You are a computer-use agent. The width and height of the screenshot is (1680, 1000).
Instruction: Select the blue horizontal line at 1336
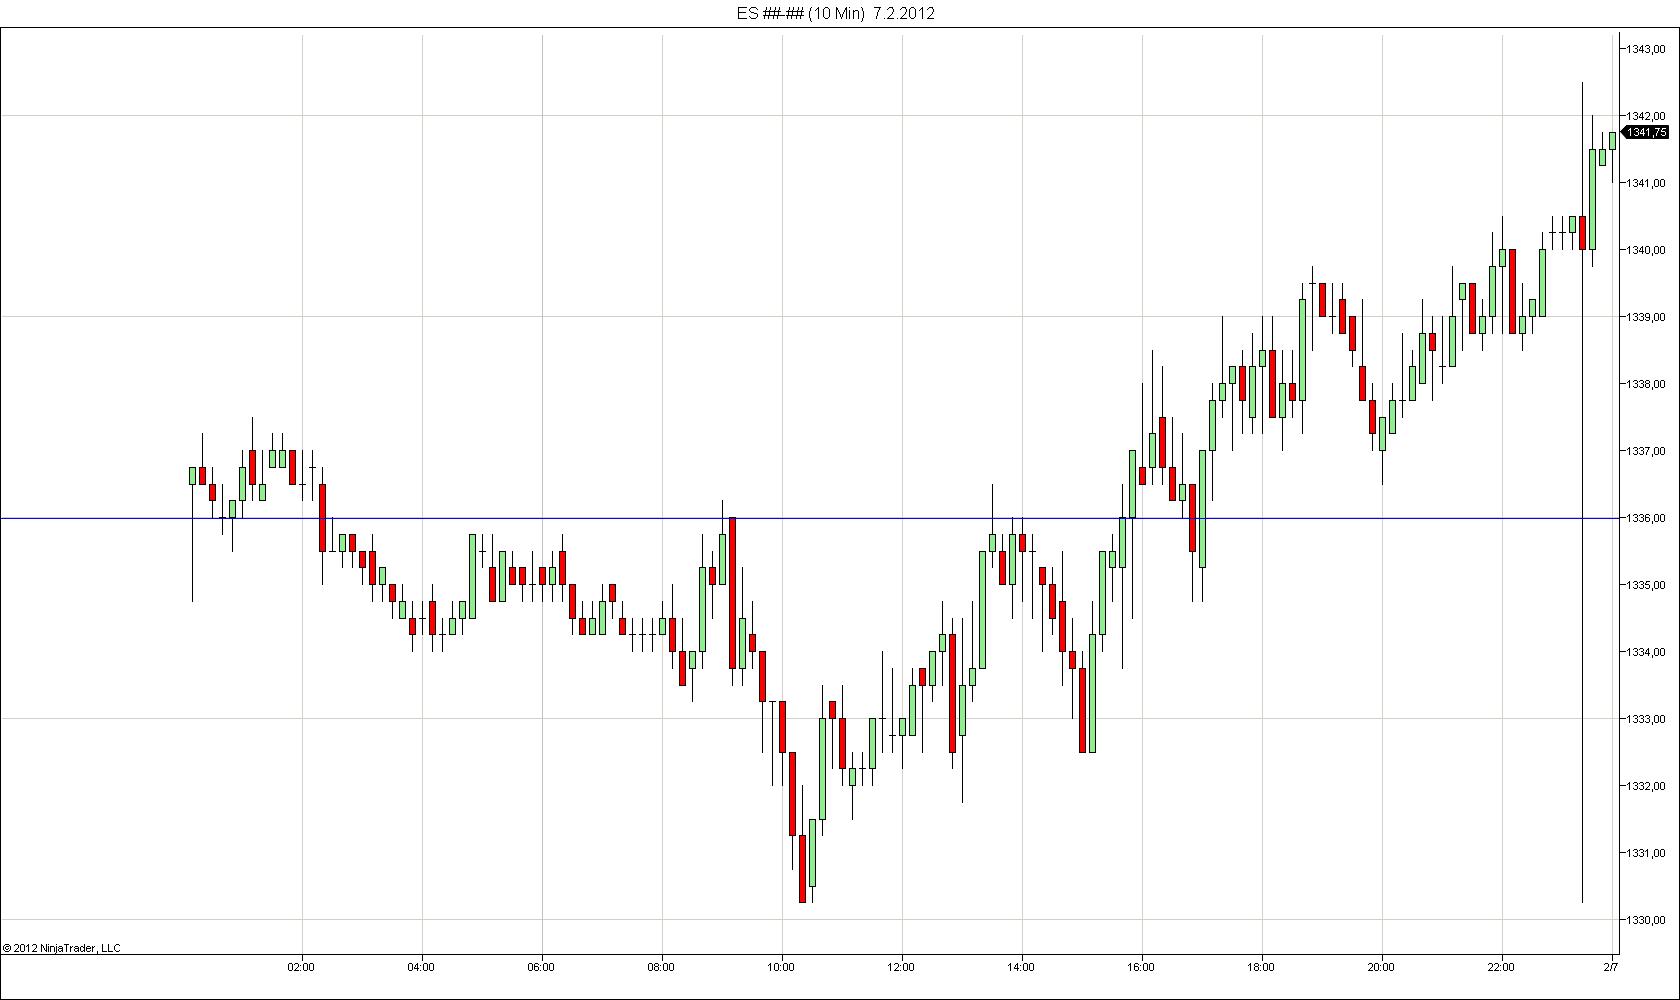(808, 518)
